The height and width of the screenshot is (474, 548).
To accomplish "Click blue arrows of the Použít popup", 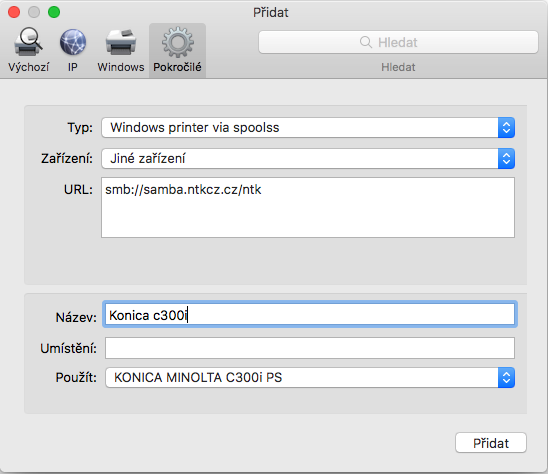I will click(x=506, y=378).
